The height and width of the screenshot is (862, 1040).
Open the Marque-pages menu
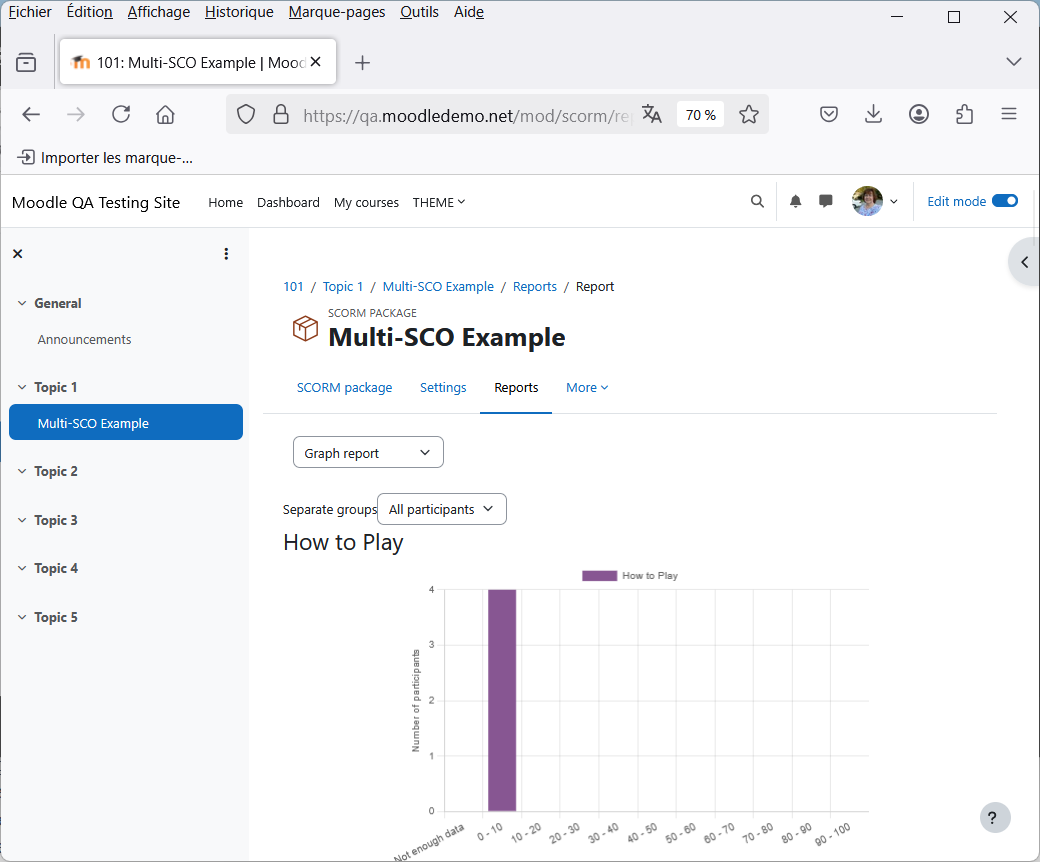pyautogui.click(x=337, y=12)
